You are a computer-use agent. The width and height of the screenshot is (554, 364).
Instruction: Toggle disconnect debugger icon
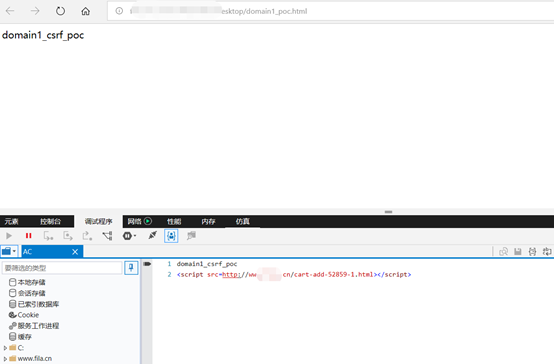coord(153,235)
